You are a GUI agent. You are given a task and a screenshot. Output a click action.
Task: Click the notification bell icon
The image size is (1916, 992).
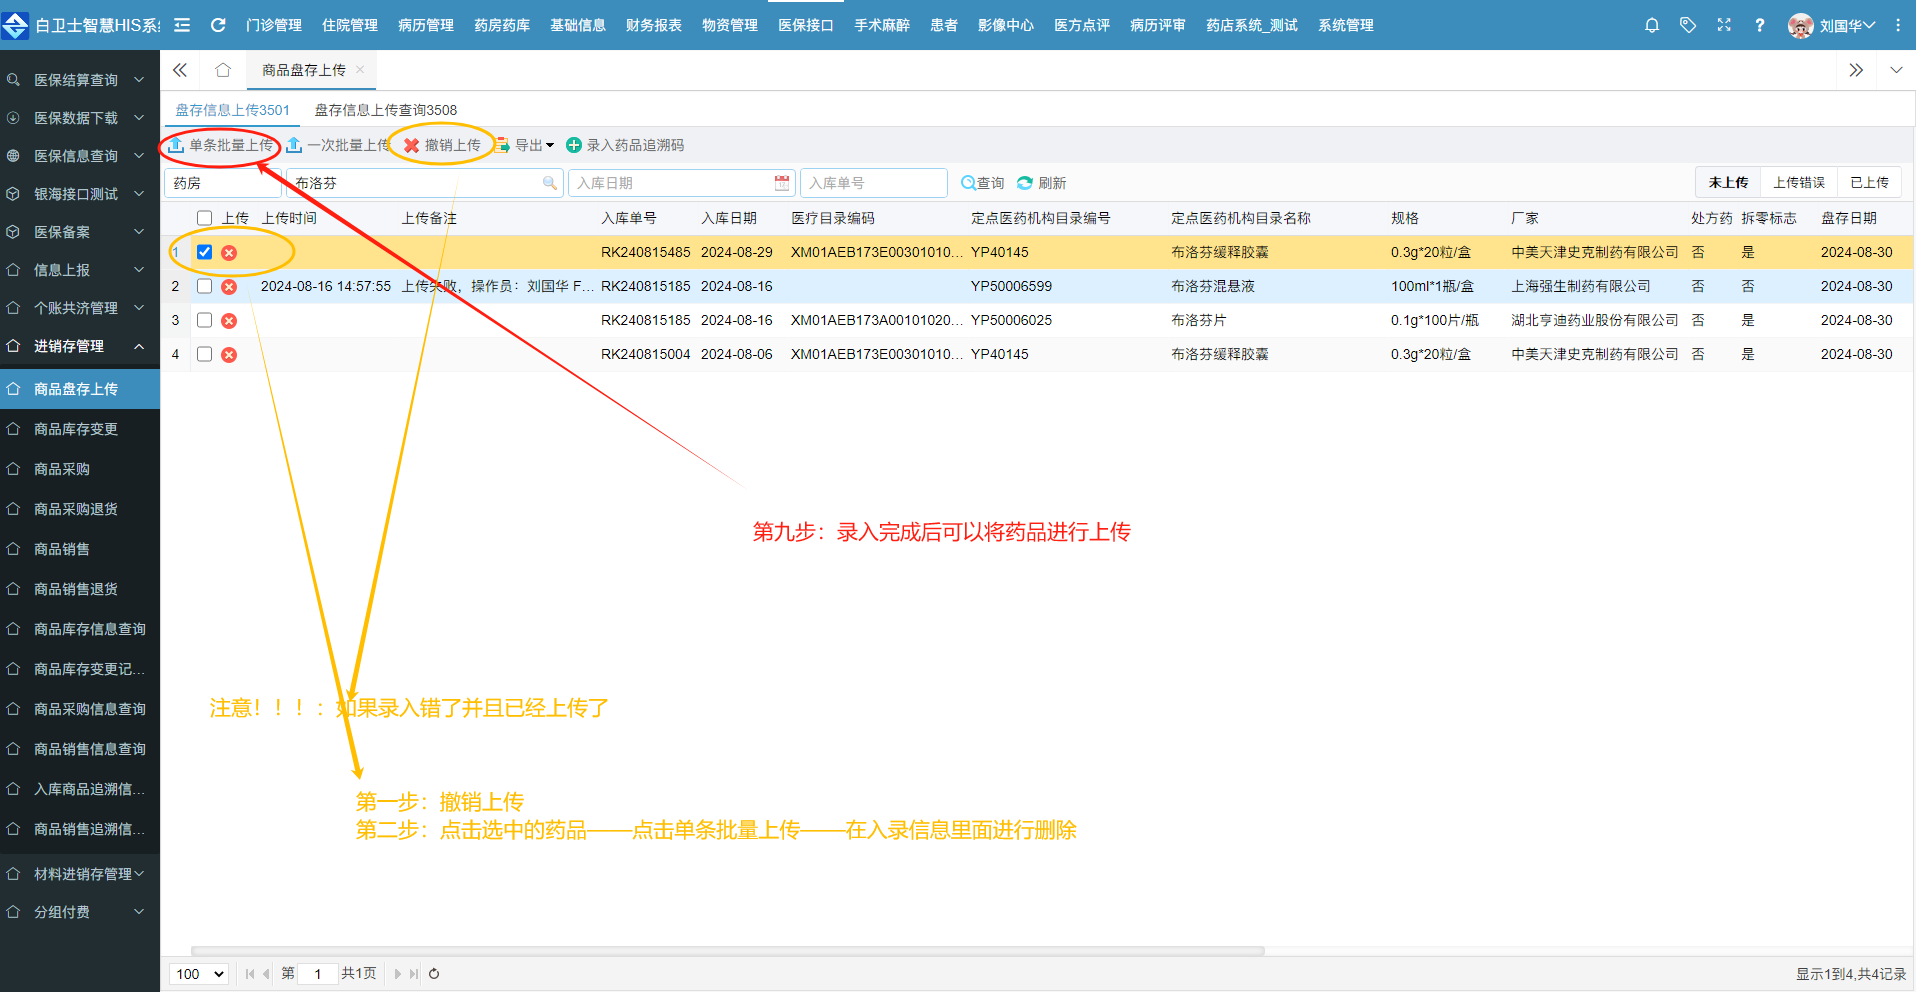click(x=1651, y=25)
